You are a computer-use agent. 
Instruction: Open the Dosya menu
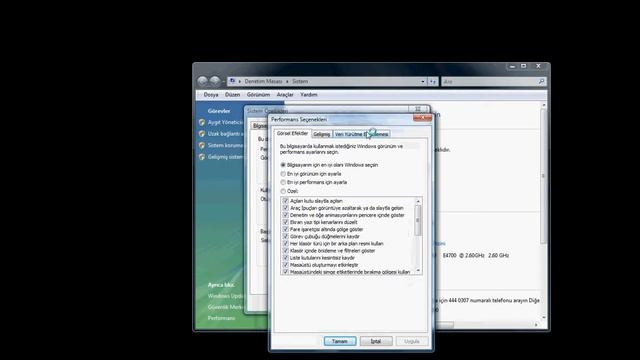click(x=211, y=95)
